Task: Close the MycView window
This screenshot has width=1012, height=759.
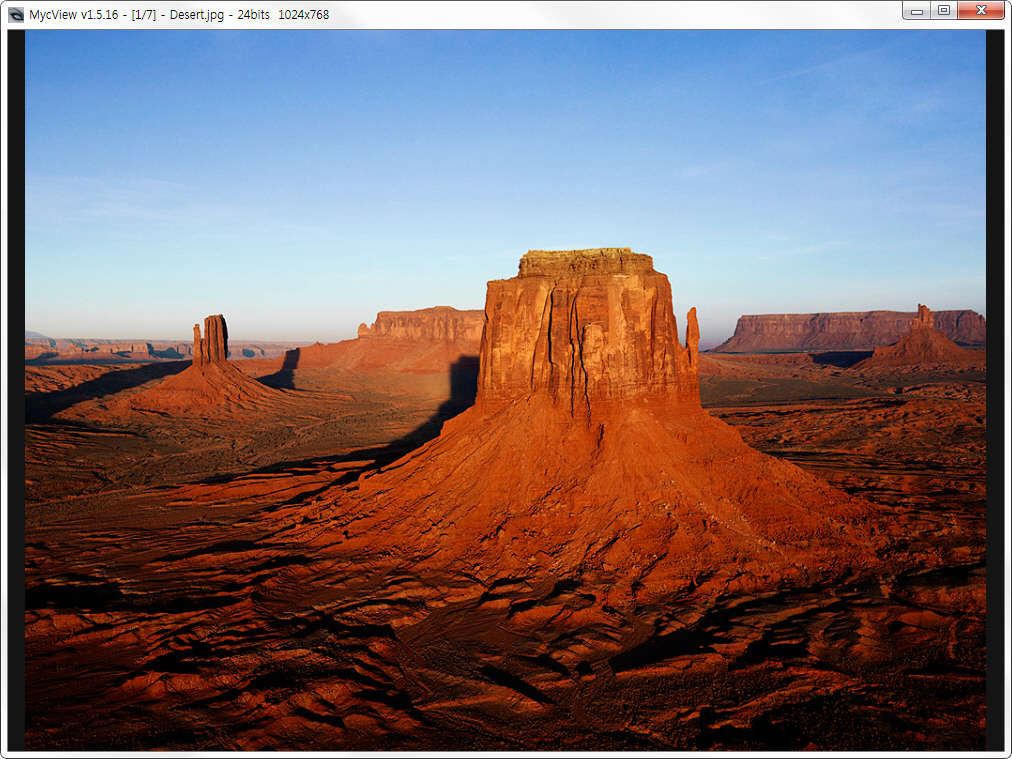Action: [x=981, y=10]
